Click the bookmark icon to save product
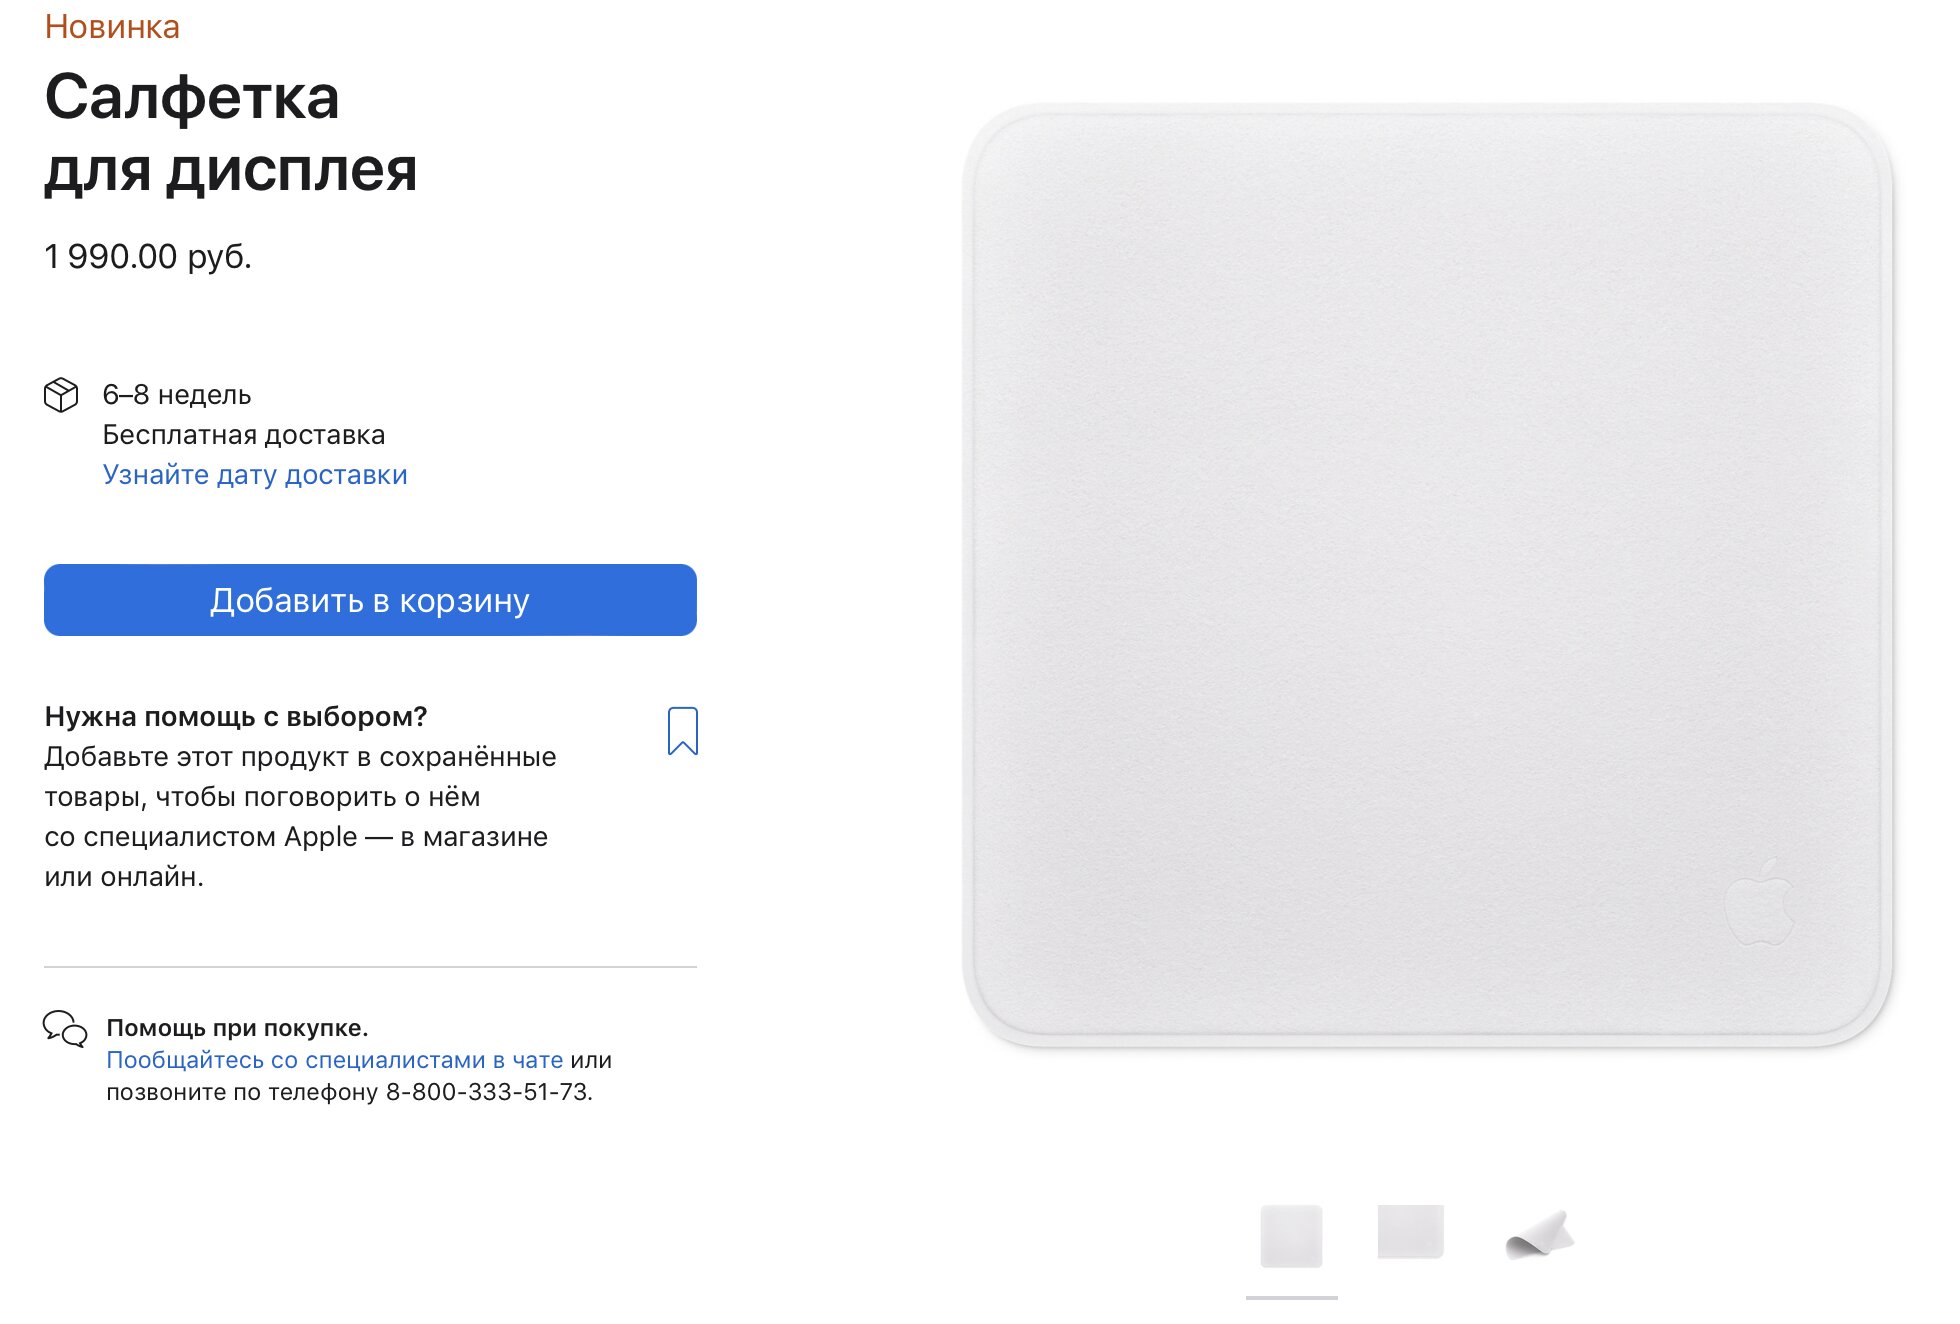Screen dimensions: 1960x1324 [682, 731]
